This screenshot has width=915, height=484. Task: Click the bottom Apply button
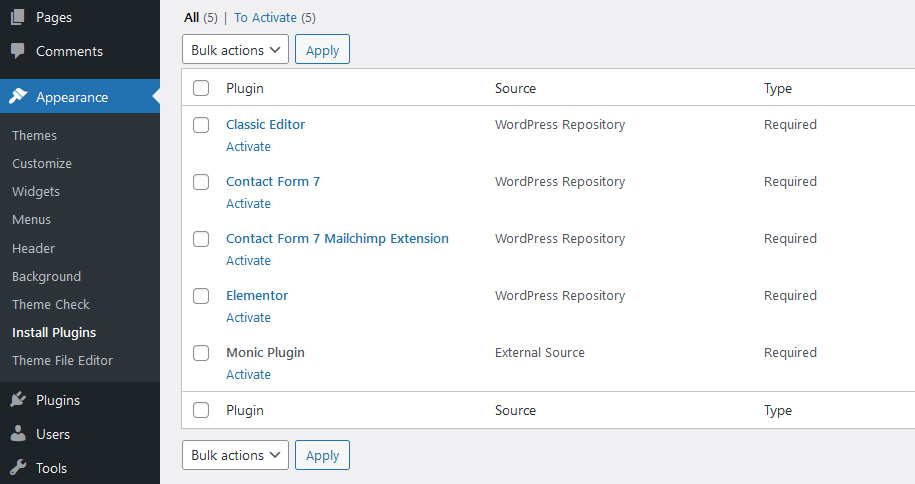click(322, 455)
